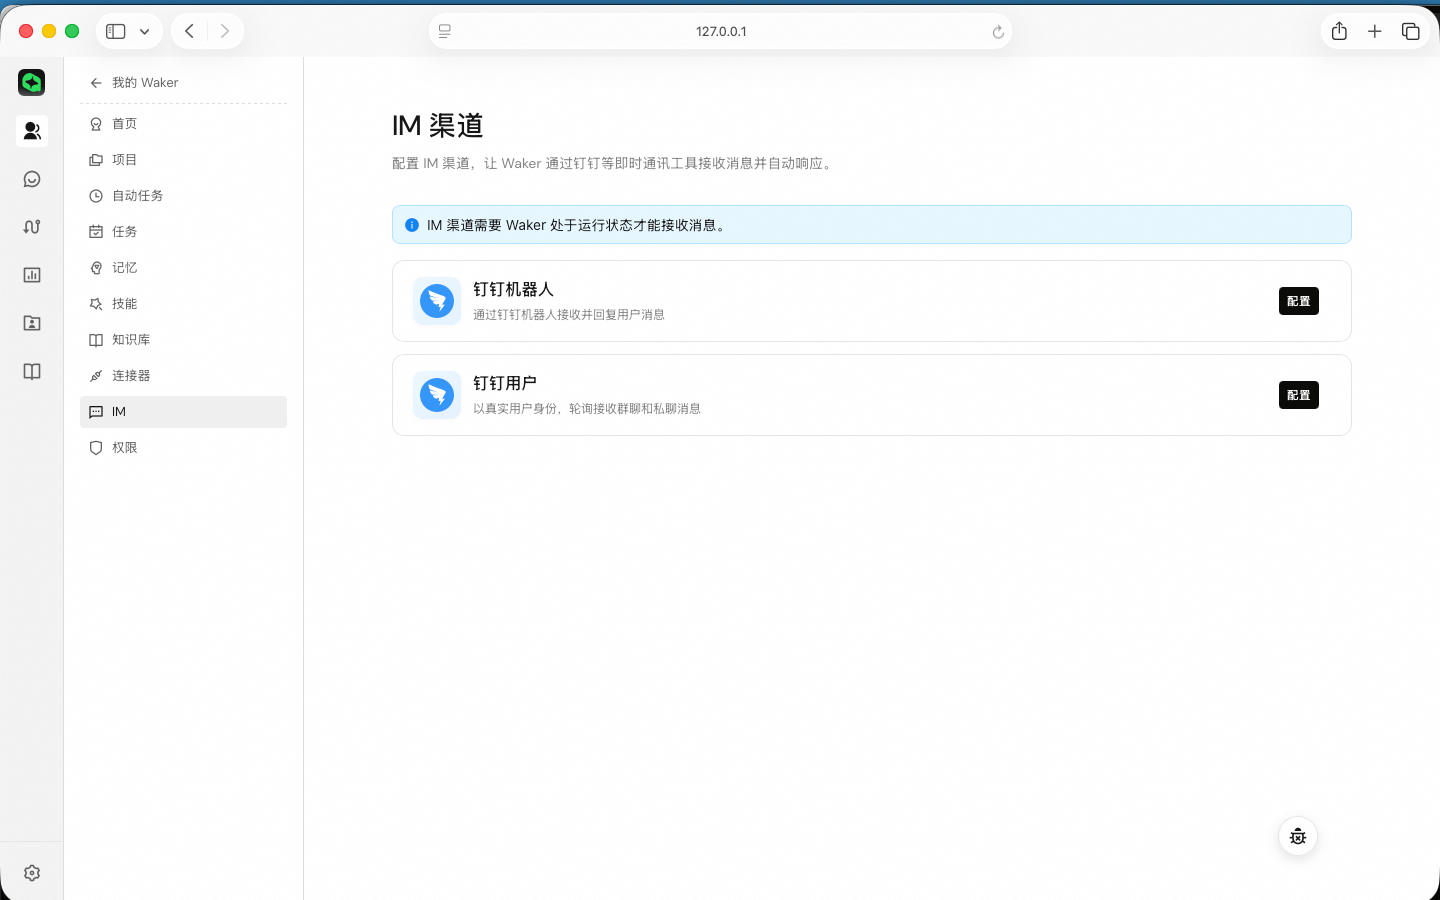This screenshot has height=900, width=1440.
Task: Select IM in sidebar
Action: point(183,412)
